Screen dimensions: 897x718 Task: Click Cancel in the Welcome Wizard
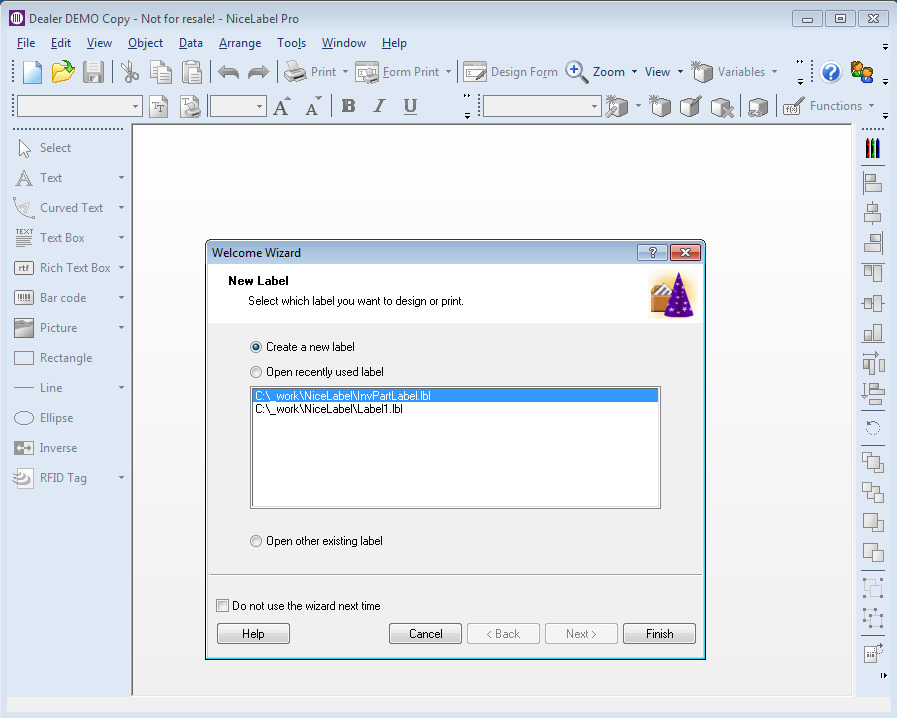pos(425,634)
